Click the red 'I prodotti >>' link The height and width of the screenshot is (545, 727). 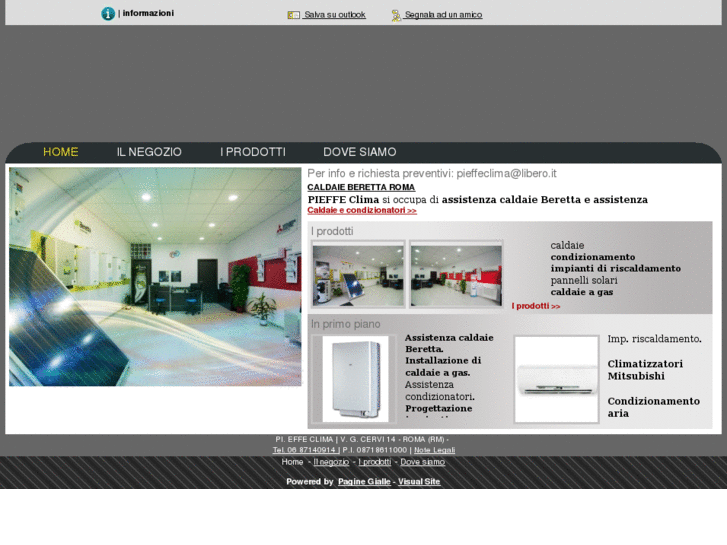tap(536, 306)
